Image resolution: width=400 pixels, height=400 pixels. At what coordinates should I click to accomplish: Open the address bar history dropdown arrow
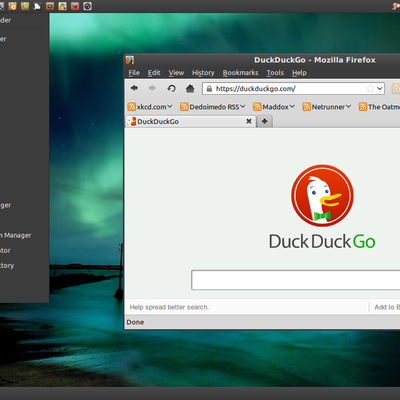(380, 89)
